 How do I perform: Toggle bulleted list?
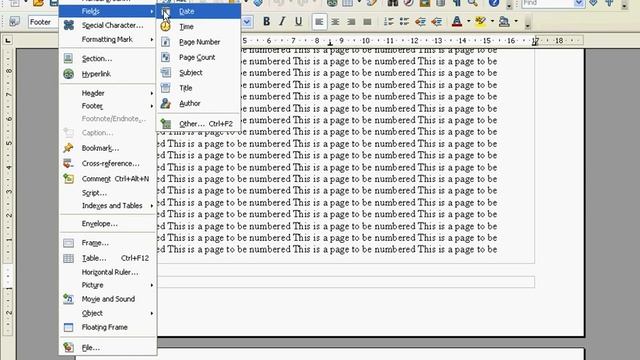click(x=404, y=22)
